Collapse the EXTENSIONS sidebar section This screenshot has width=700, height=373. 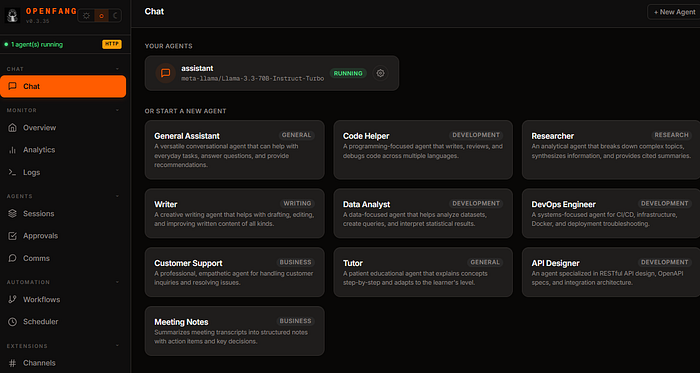pyautogui.click(x=117, y=346)
